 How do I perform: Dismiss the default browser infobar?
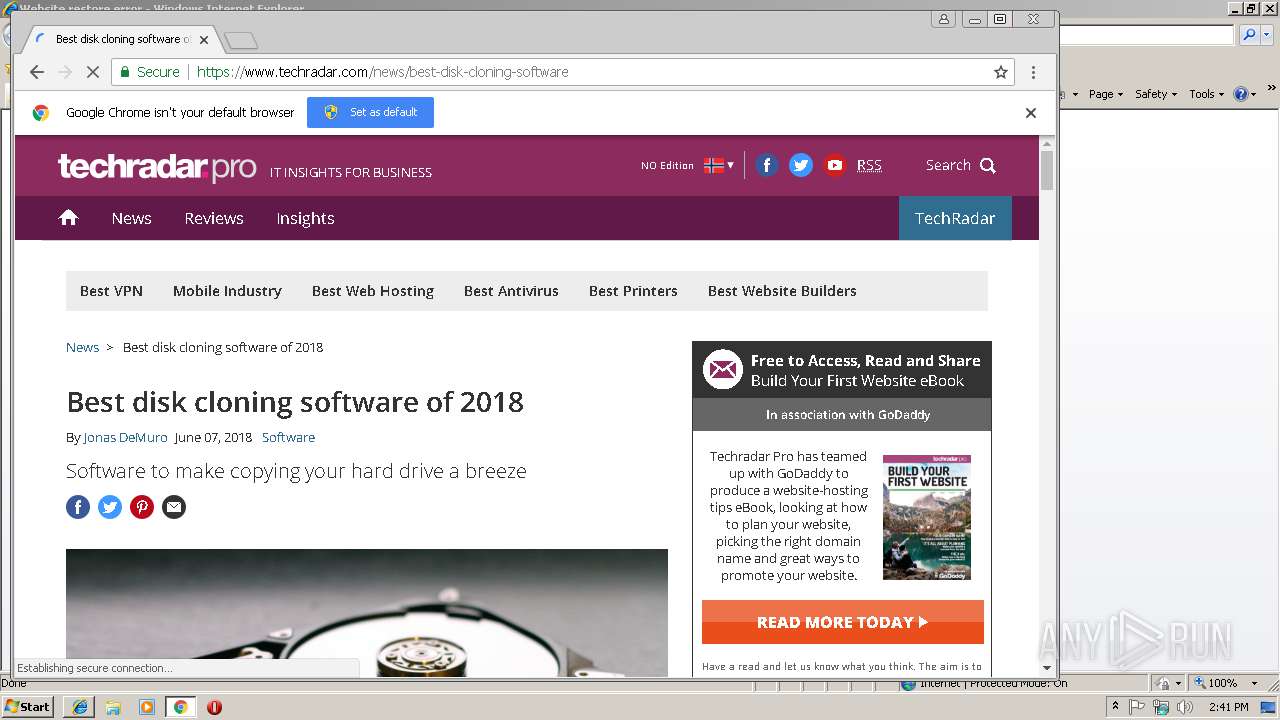coord(1030,113)
